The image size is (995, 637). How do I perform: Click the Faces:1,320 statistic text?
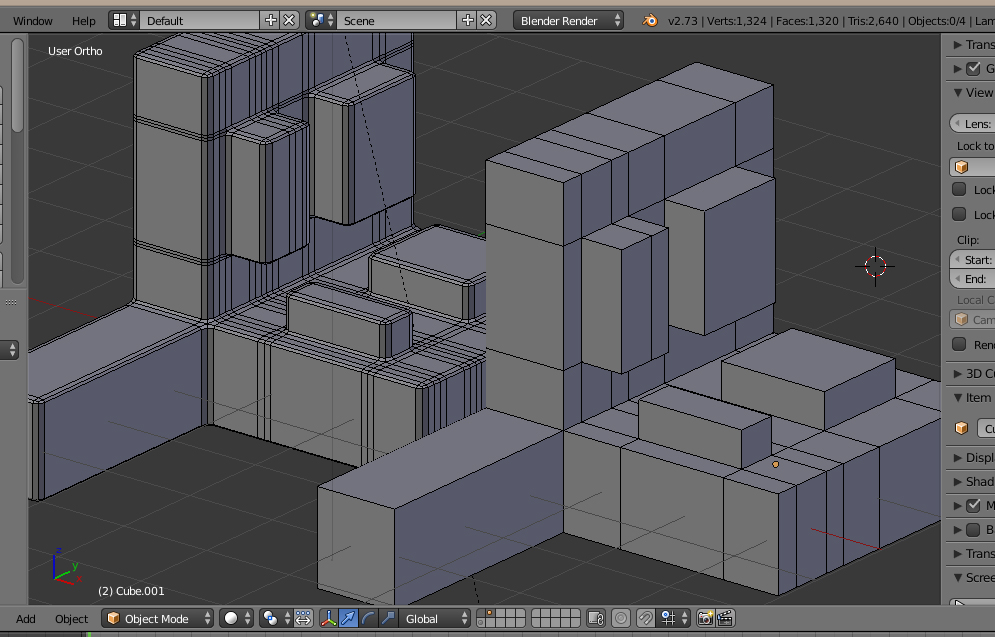click(807, 21)
